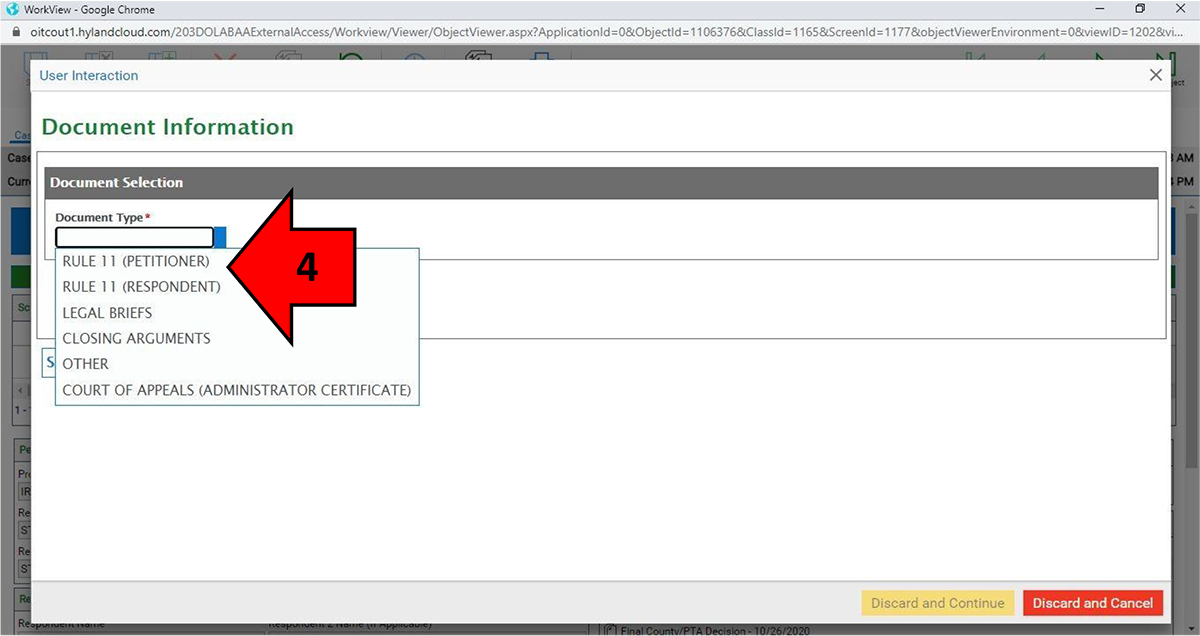1200x636 pixels.
Task: Choose RULE 11 (RESPONDENT) document type
Action: [x=141, y=287]
